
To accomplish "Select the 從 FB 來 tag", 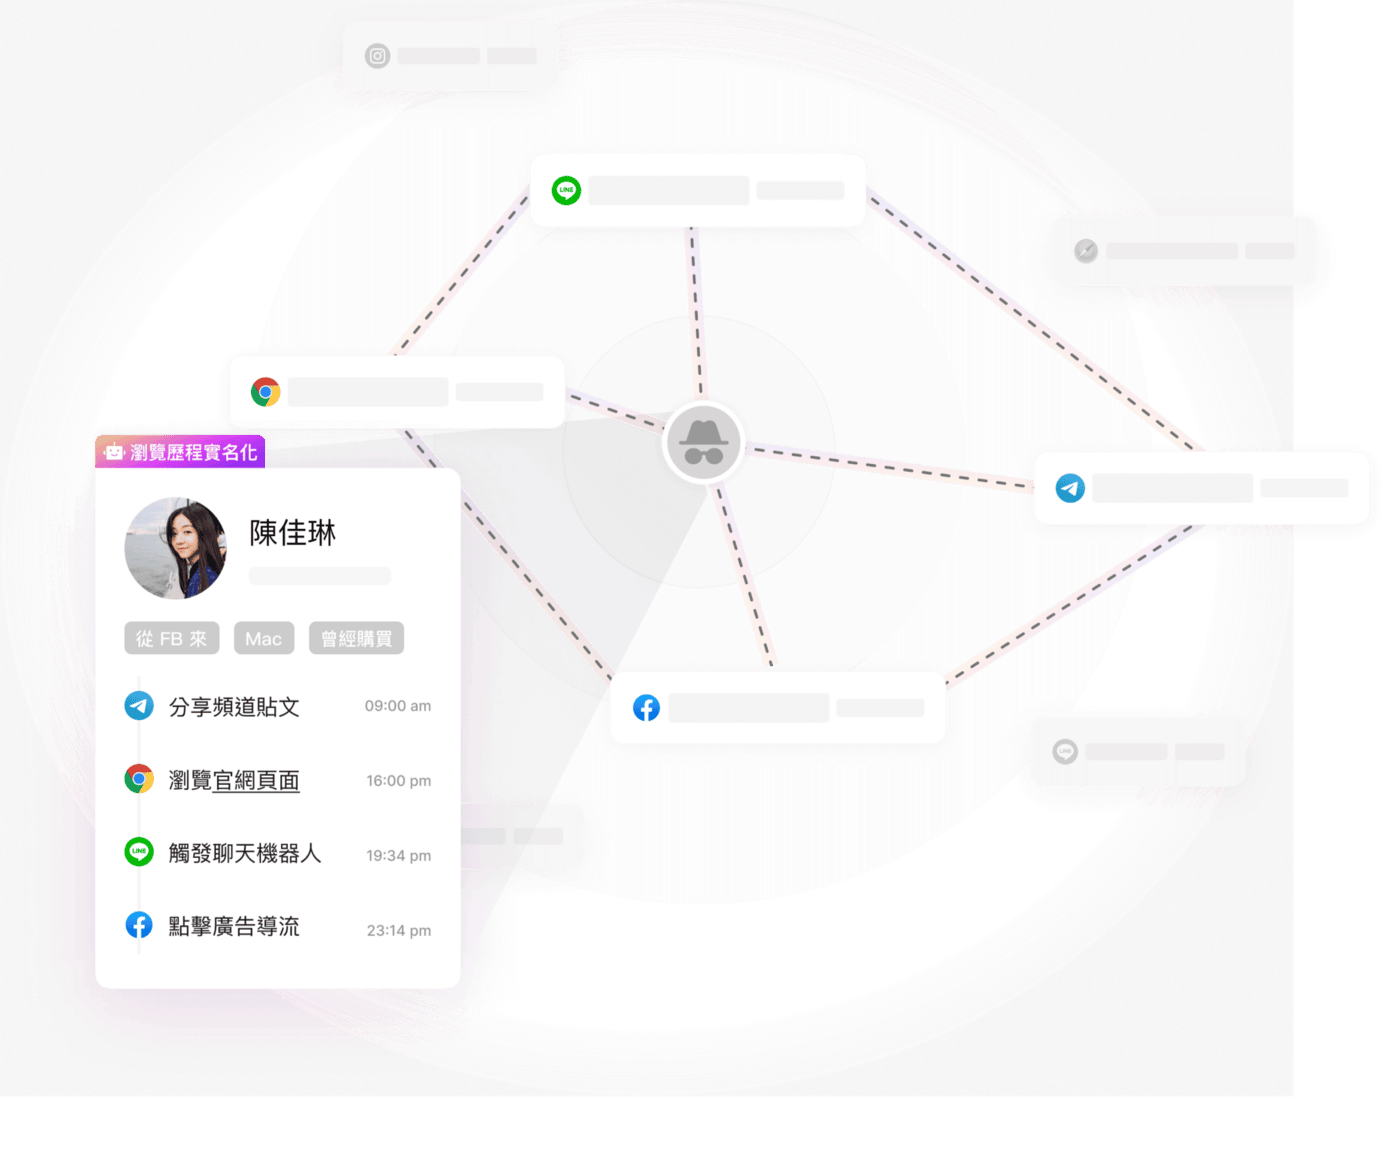I will 172,639.
